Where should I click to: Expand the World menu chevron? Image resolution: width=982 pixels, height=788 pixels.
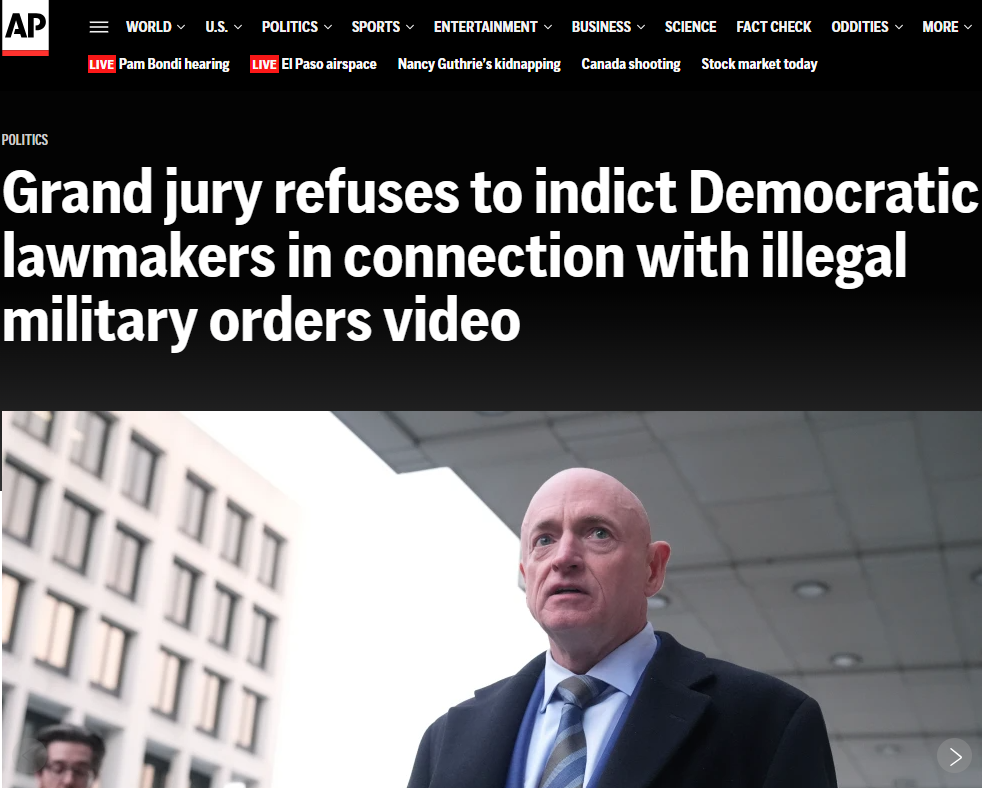181,27
